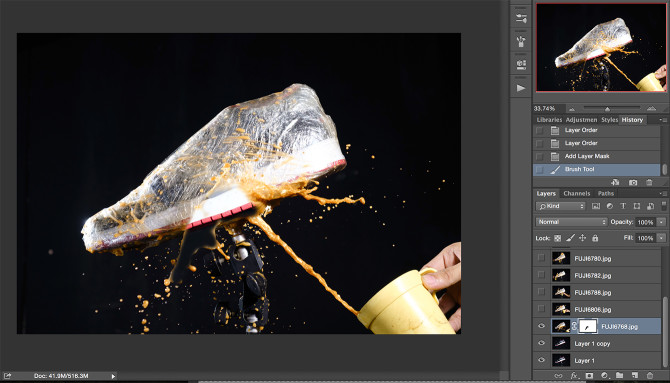Switch to the Libraries tab
670x383 pixels.
(549, 120)
